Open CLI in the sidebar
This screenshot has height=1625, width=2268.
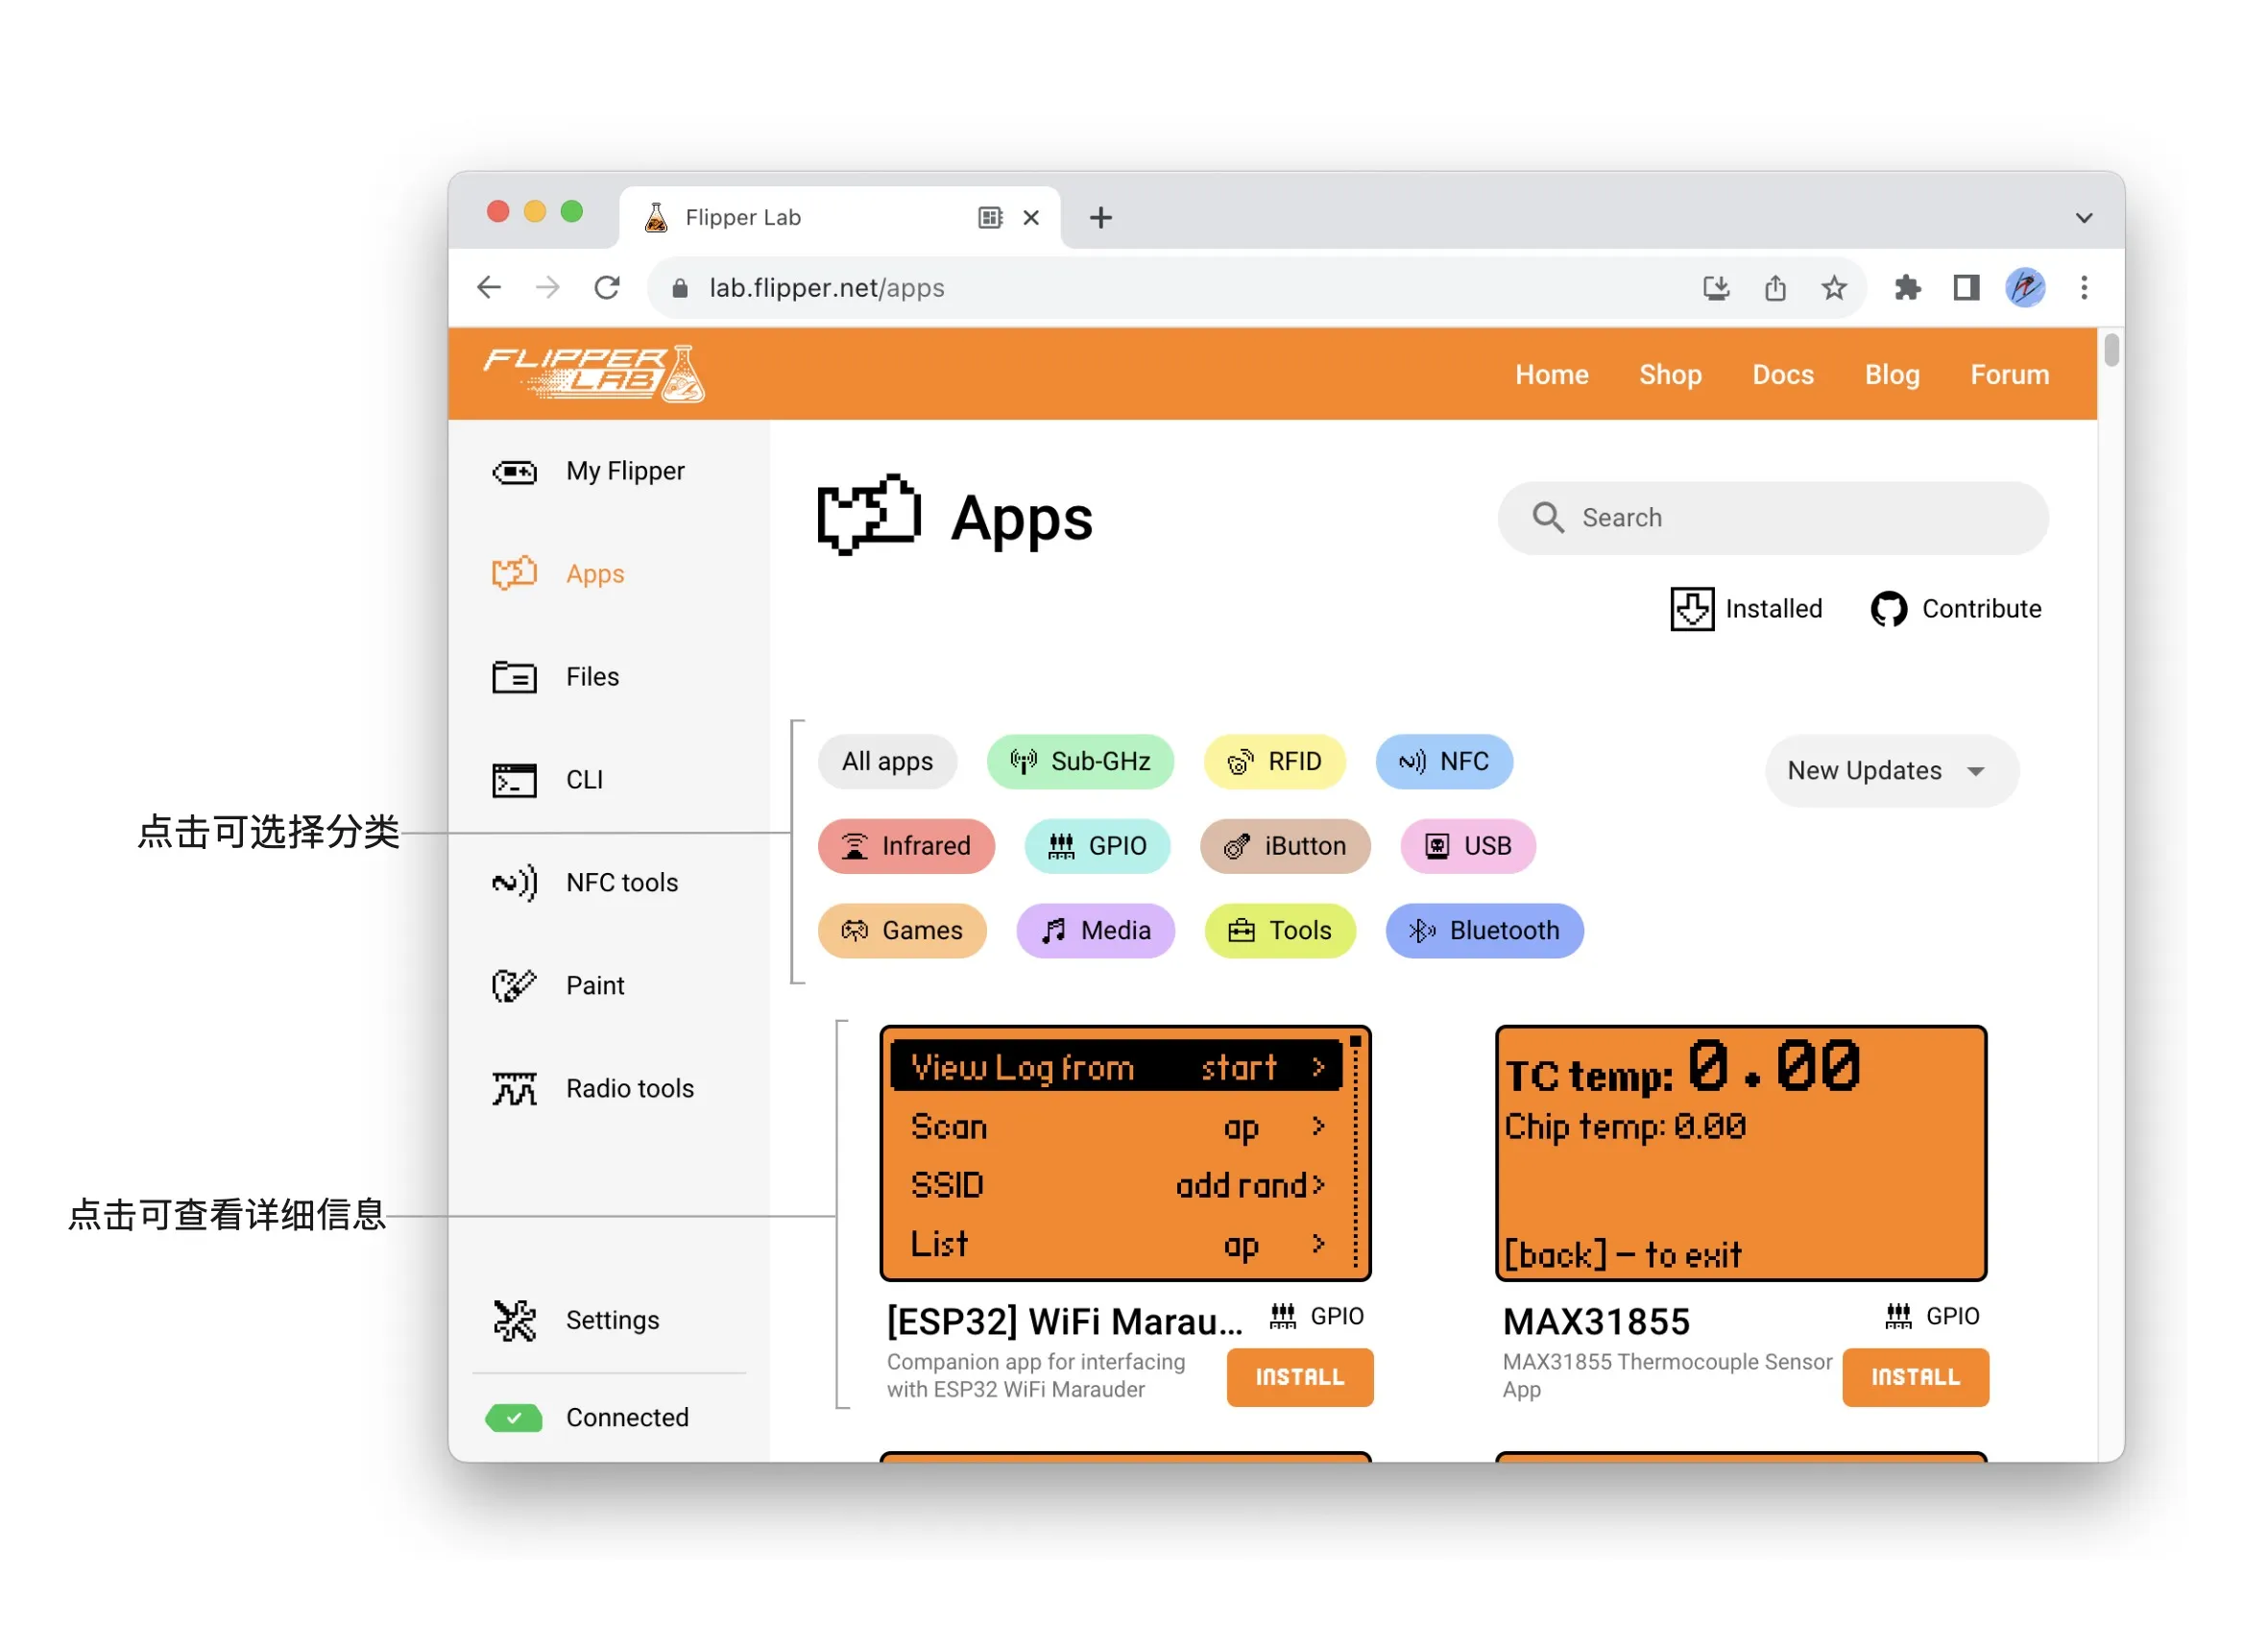click(x=547, y=780)
